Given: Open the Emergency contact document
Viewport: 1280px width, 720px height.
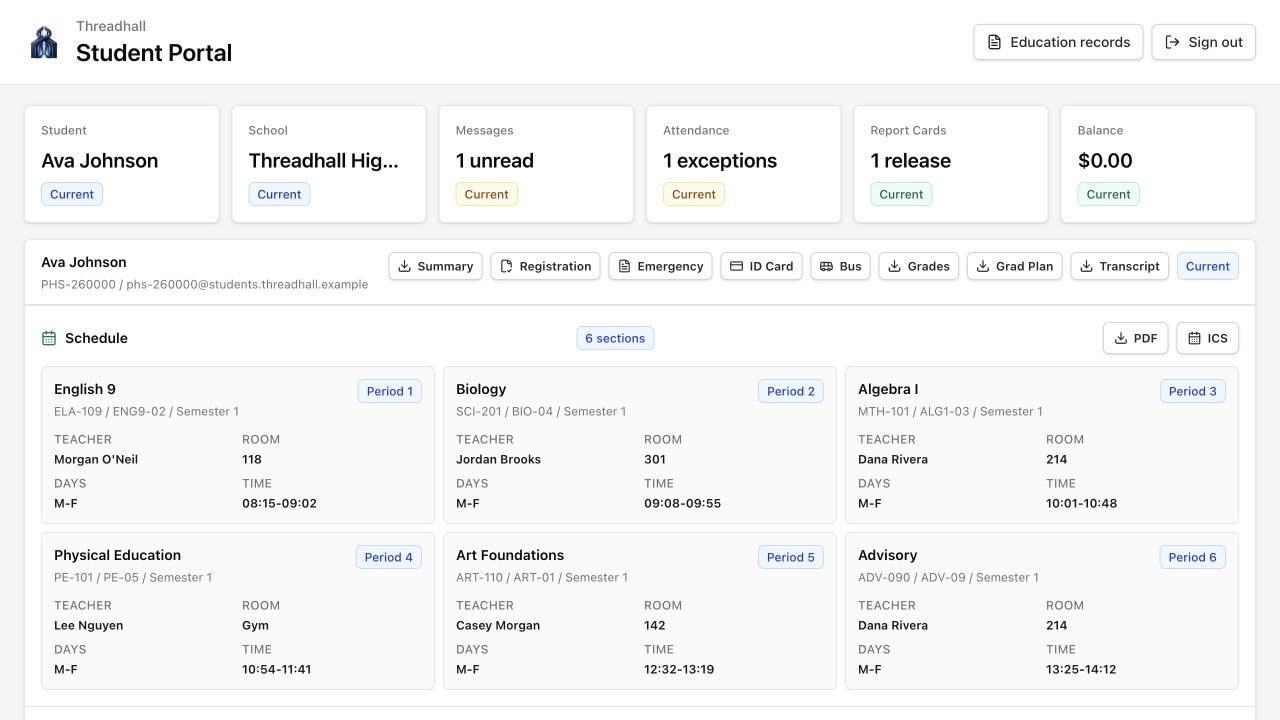Looking at the screenshot, I should pyautogui.click(x=660, y=266).
